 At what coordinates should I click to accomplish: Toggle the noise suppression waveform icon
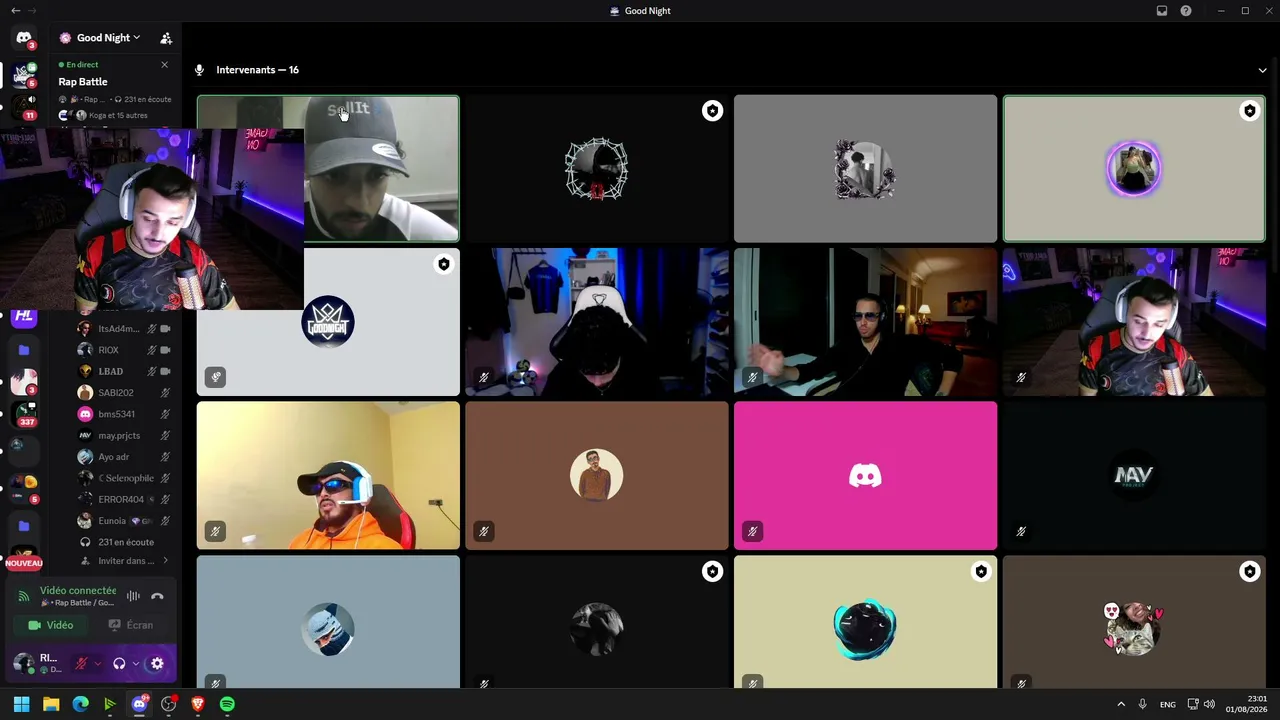click(133, 596)
